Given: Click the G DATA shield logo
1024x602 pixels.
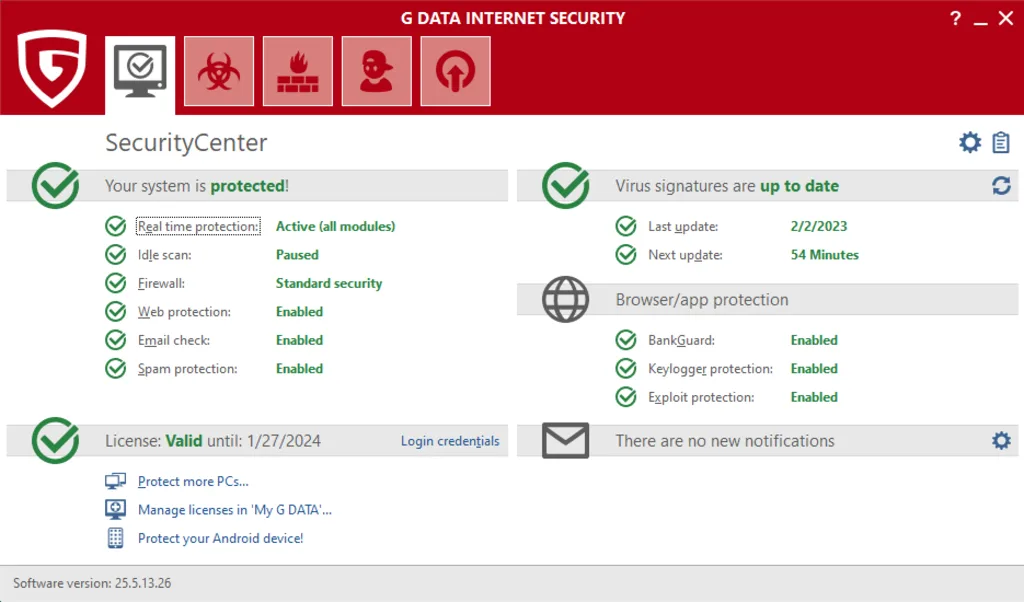Looking at the screenshot, I should pyautogui.click(x=50, y=70).
